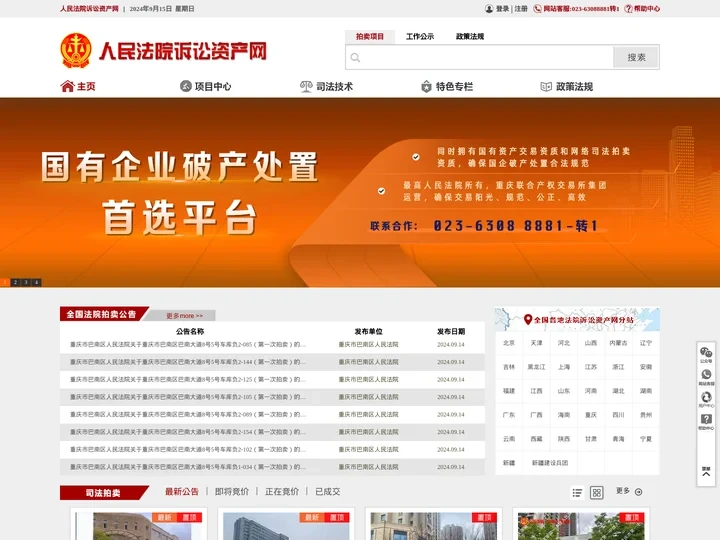Click 更多more link for announcements
The height and width of the screenshot is (540, 720).
pos(184,316)
